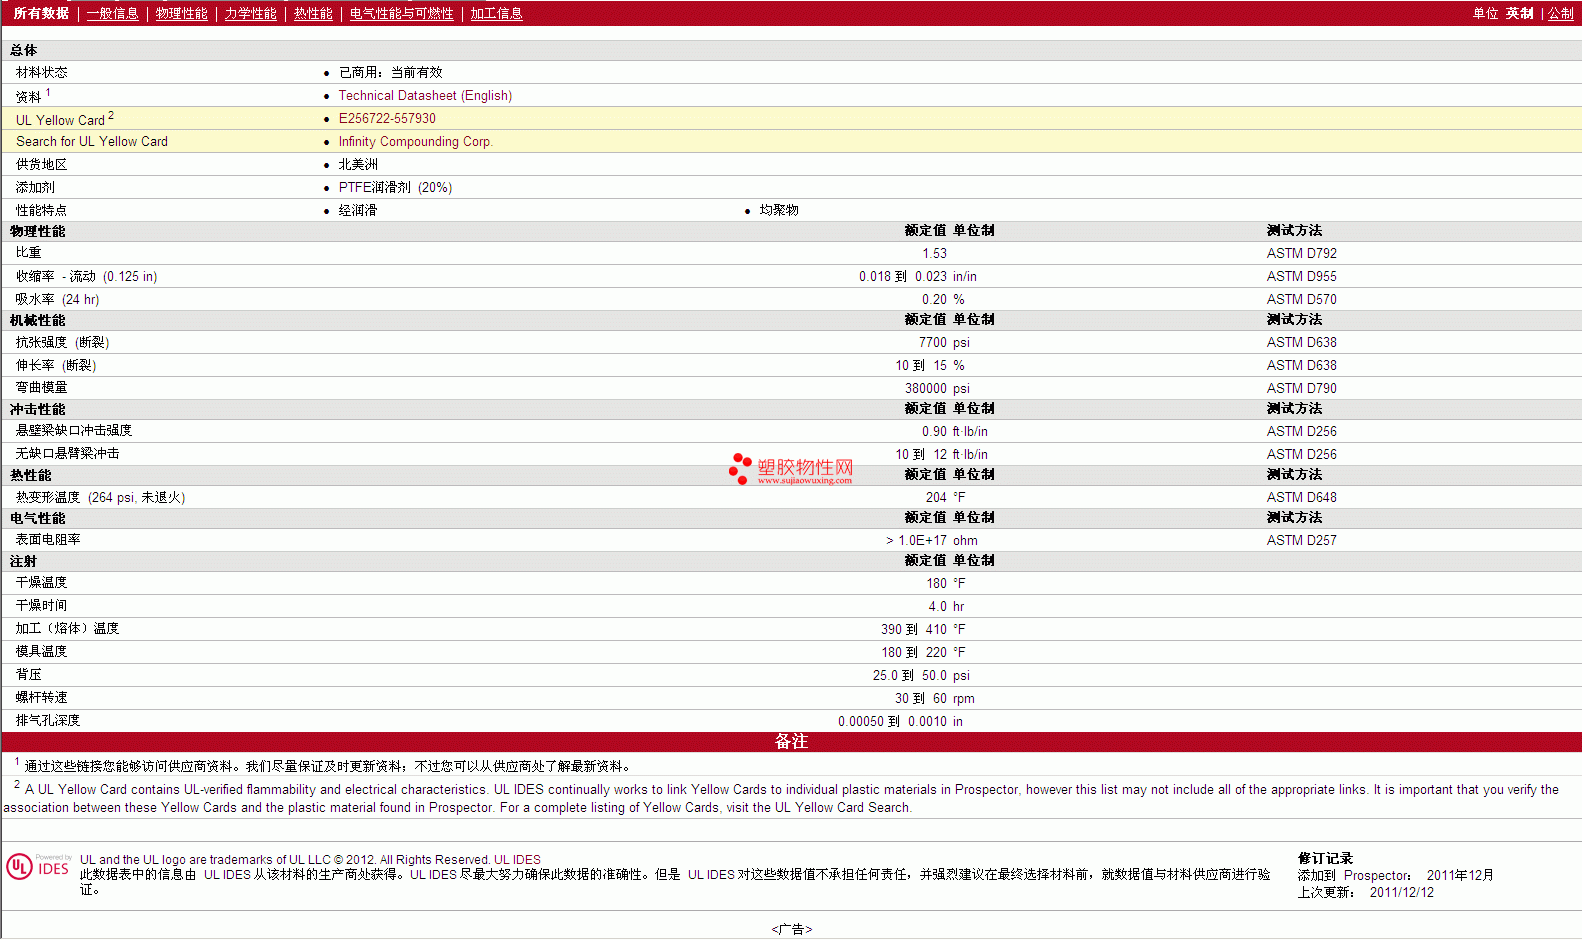The image size is (1582, 940).
Task: Click the 上次更新 date 2011/12/12
Action: coord(1401,892)
